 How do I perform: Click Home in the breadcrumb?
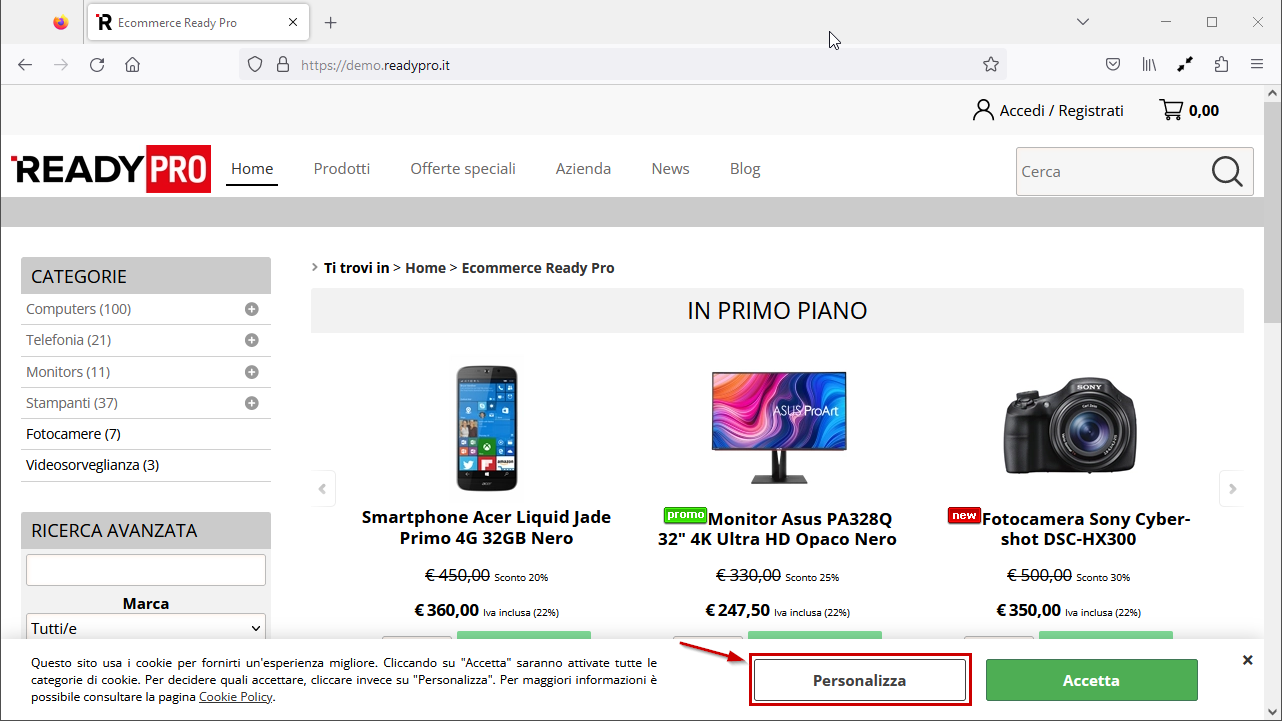click(x=425, y=268)
